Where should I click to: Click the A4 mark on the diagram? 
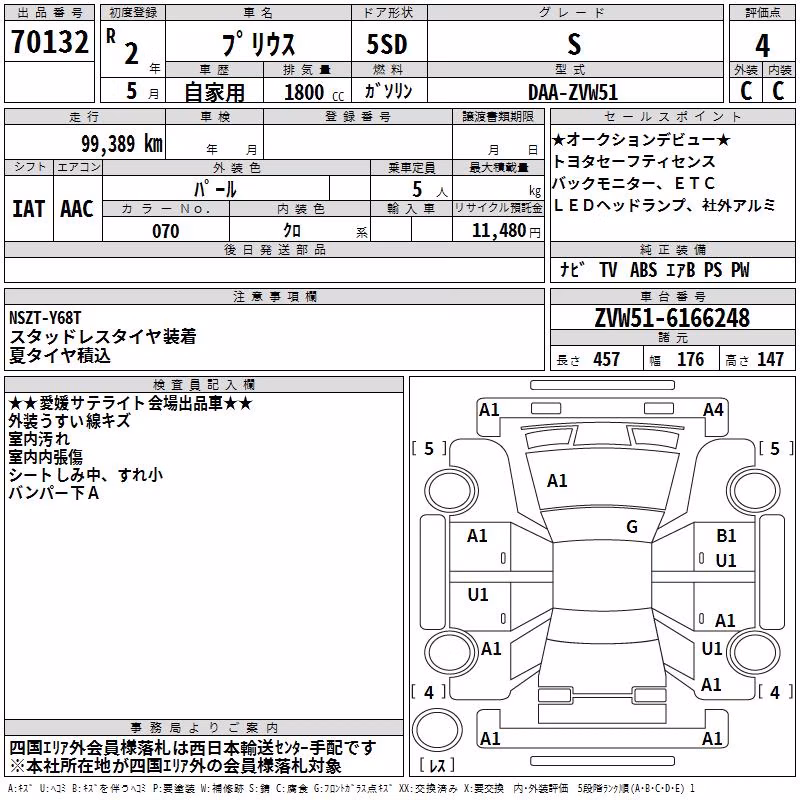713,410
